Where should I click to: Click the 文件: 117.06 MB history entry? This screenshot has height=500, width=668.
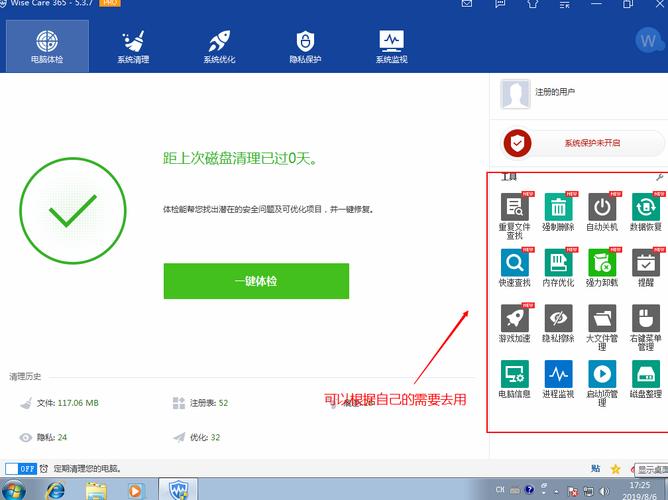click(60, 402)
